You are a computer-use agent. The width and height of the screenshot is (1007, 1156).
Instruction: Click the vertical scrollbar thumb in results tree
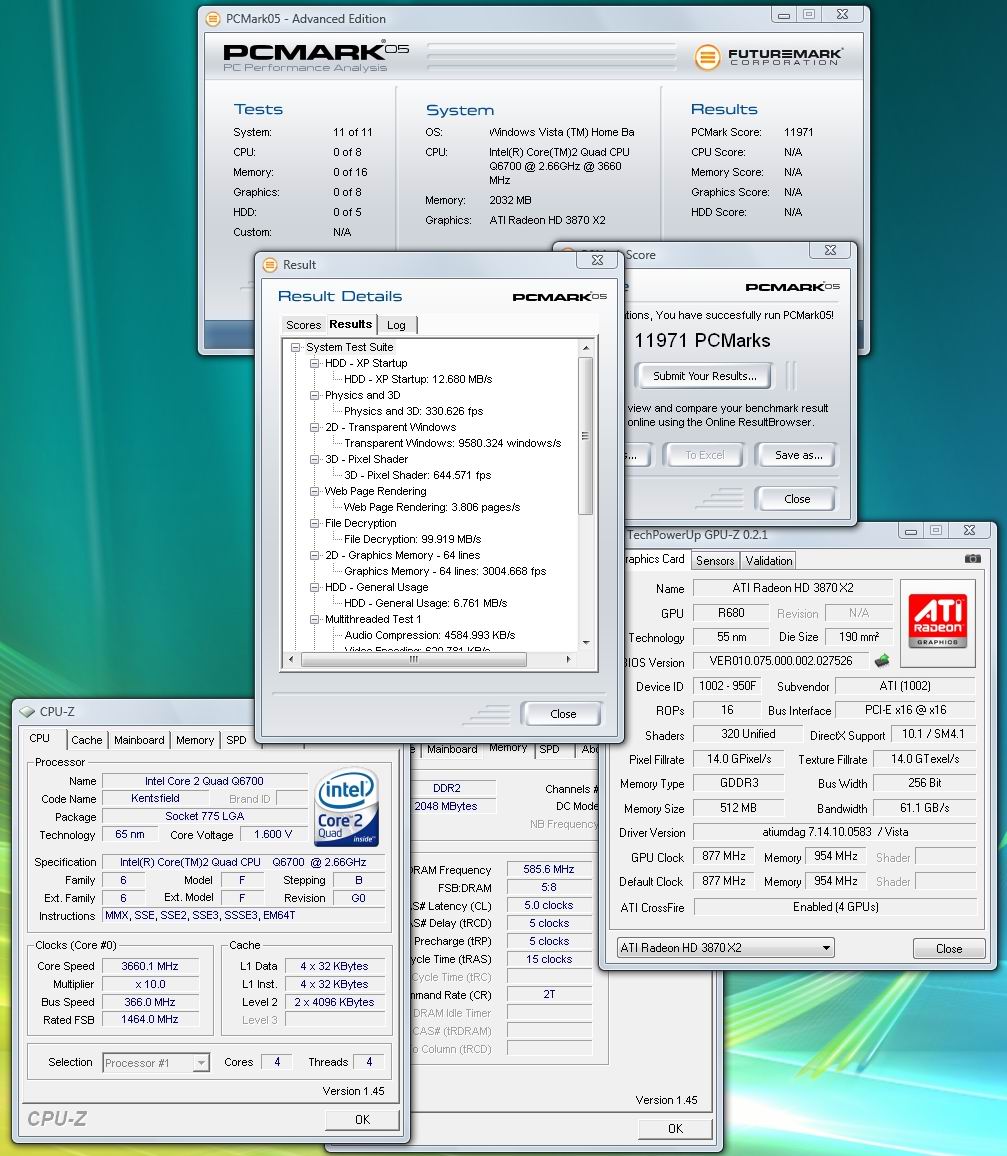585,436
